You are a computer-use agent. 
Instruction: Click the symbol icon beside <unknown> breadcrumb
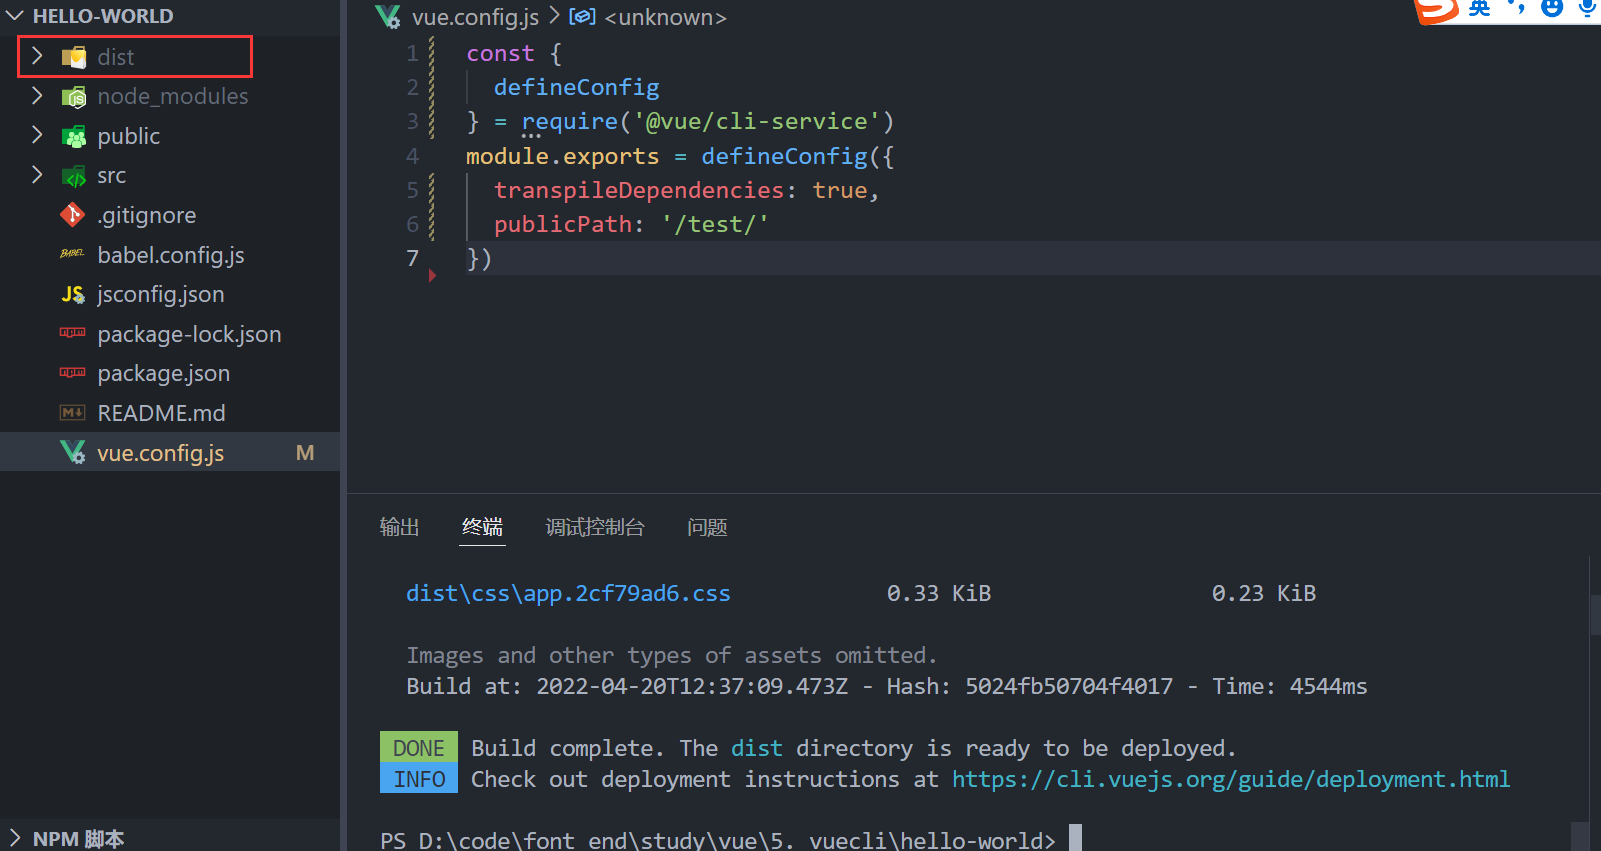582,17
